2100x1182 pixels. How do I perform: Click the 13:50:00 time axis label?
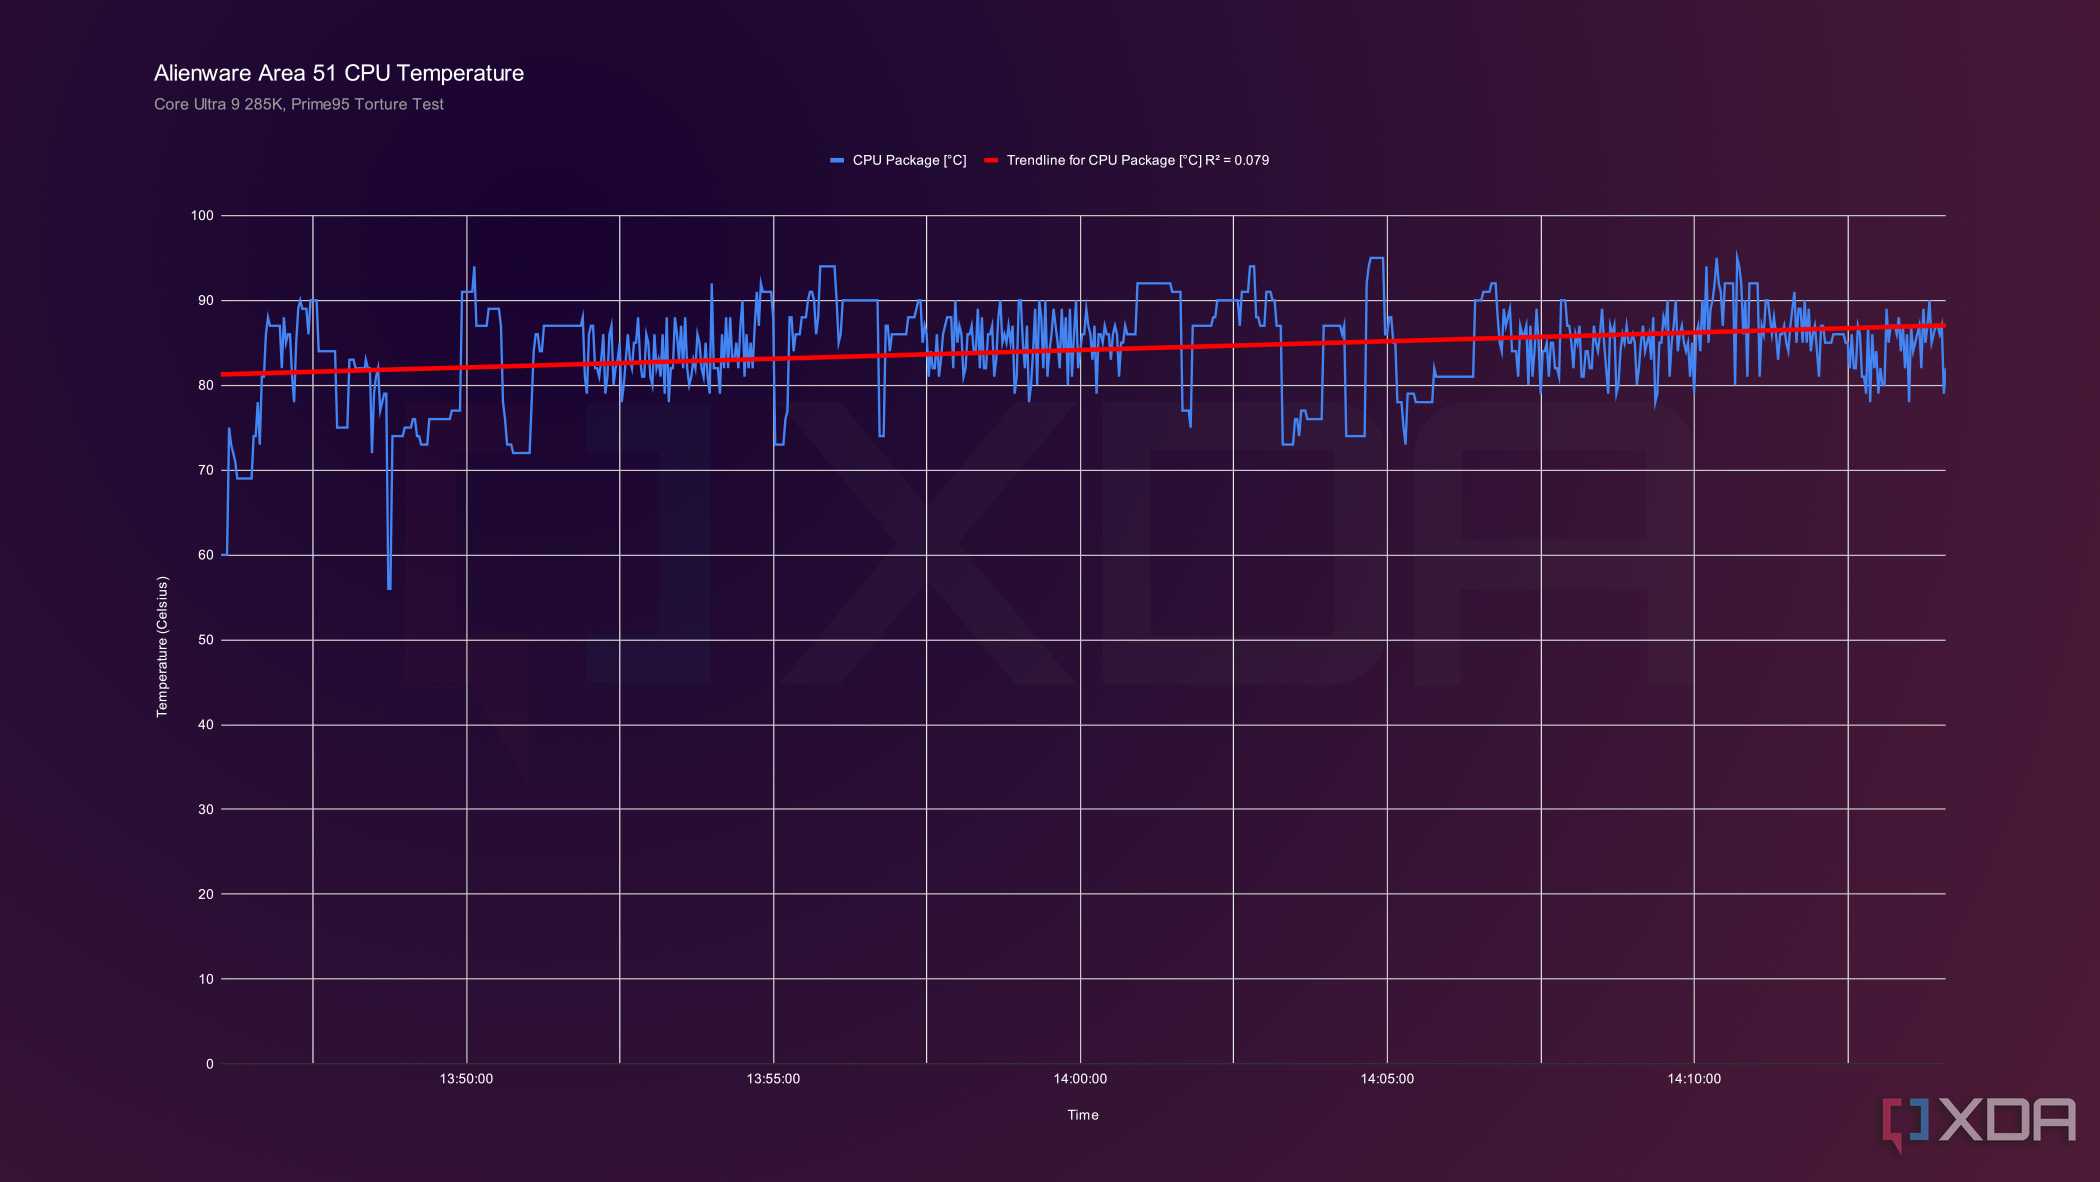coord(466,1079)
